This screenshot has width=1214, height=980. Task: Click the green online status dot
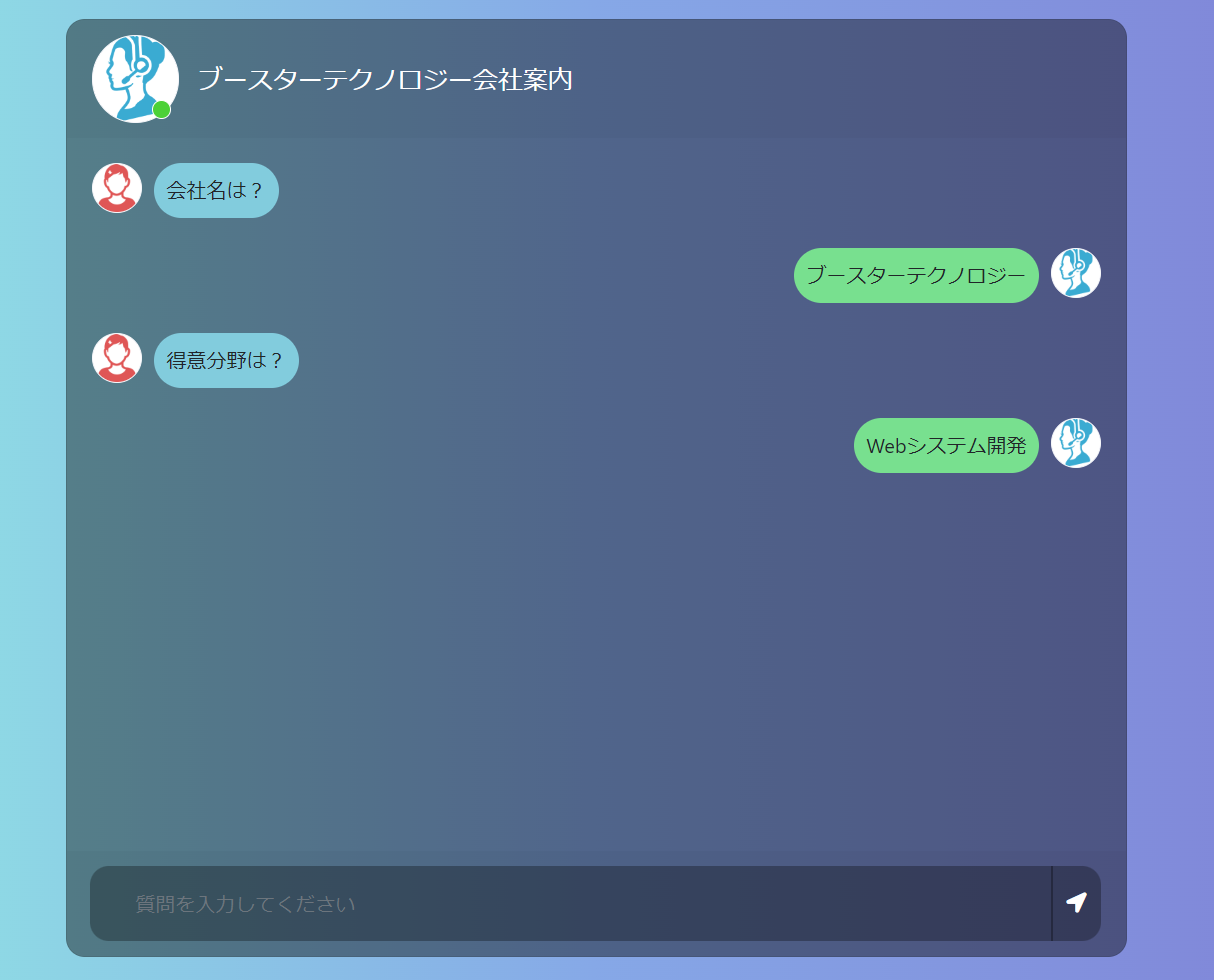pos(162,110)
